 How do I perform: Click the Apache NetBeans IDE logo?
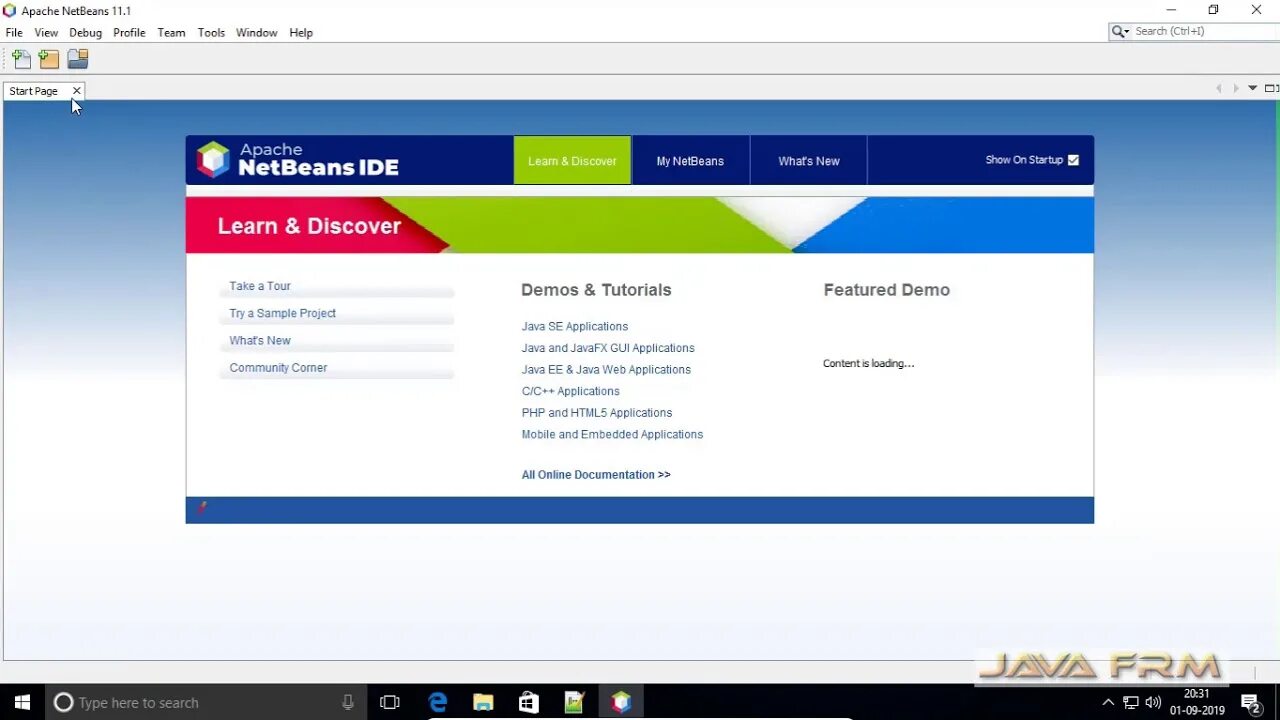[x=298, y=160]
